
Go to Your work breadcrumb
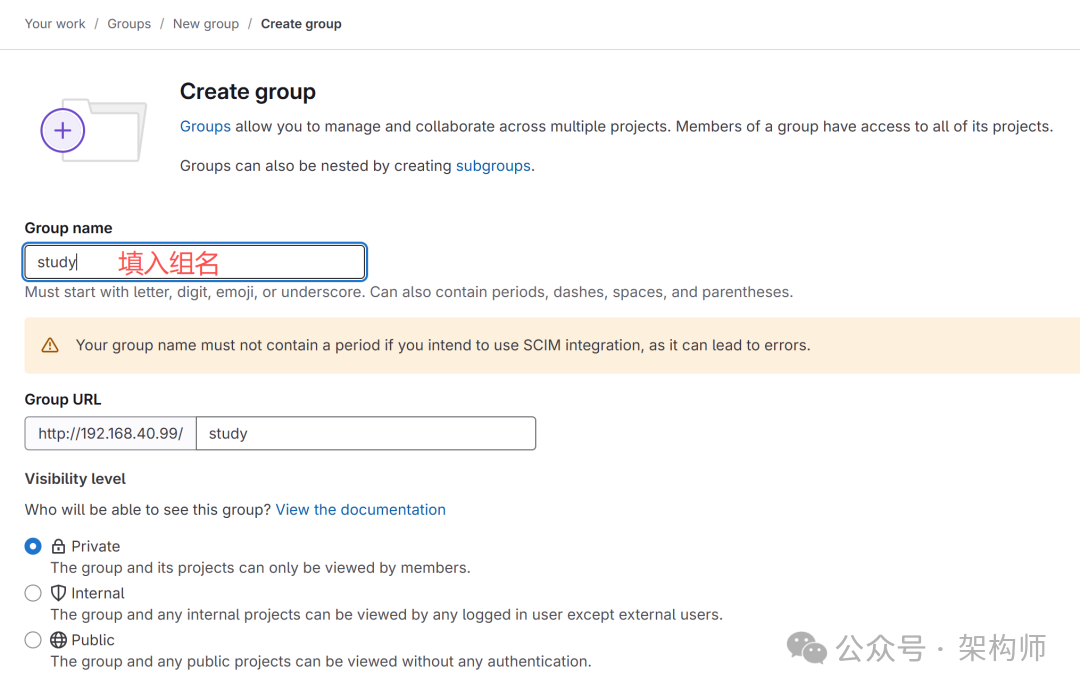pos(55,24)
